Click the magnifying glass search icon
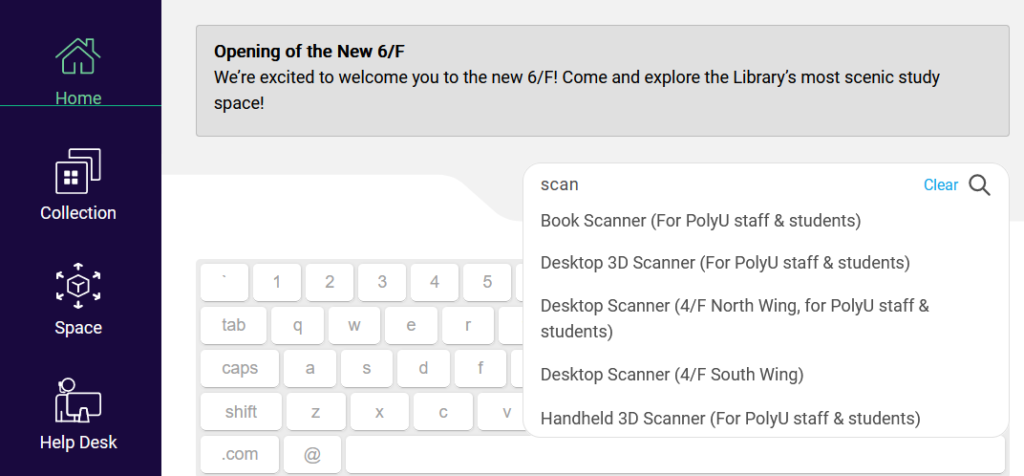Screen dimensions: 1024x476 979,185
